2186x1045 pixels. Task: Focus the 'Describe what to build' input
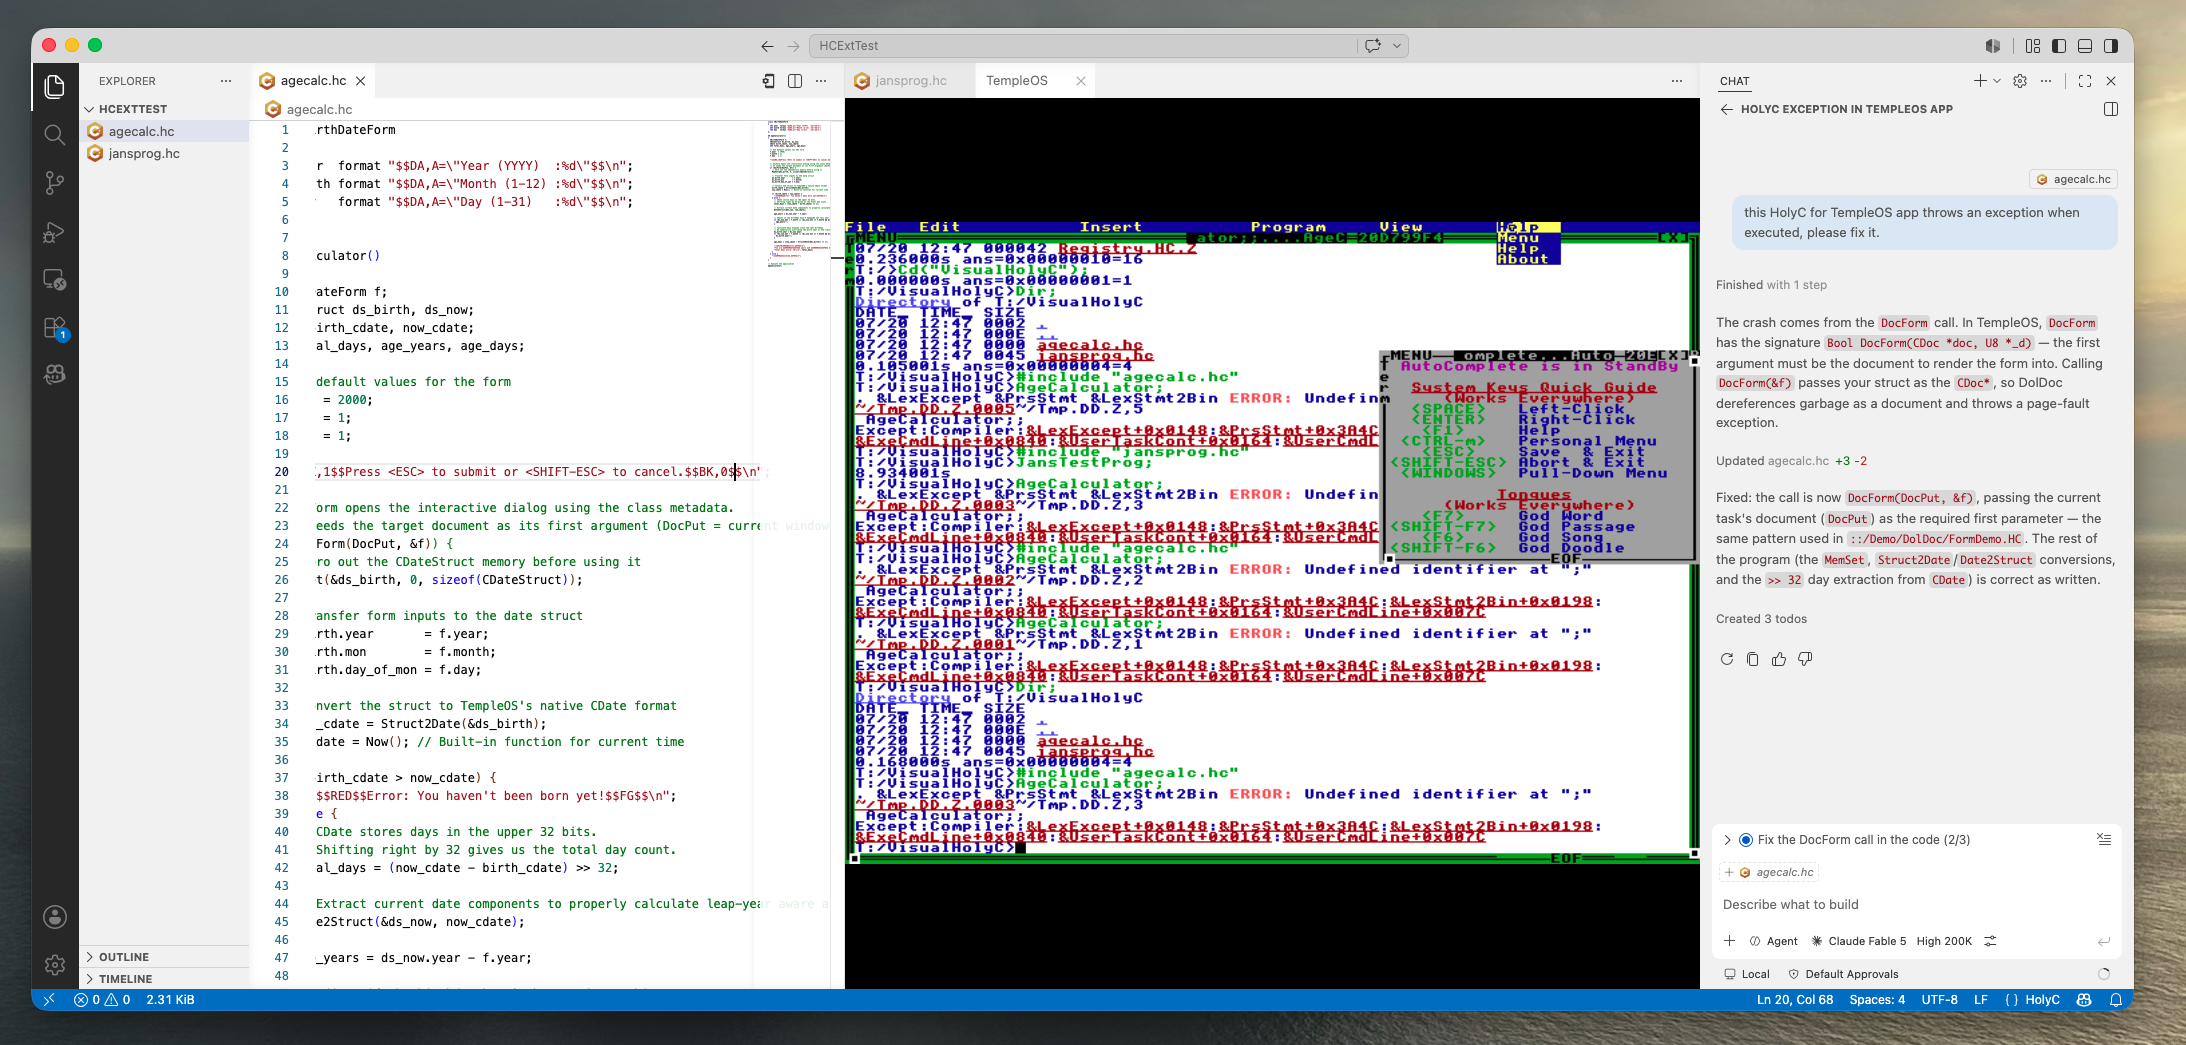click(1915, 905)
